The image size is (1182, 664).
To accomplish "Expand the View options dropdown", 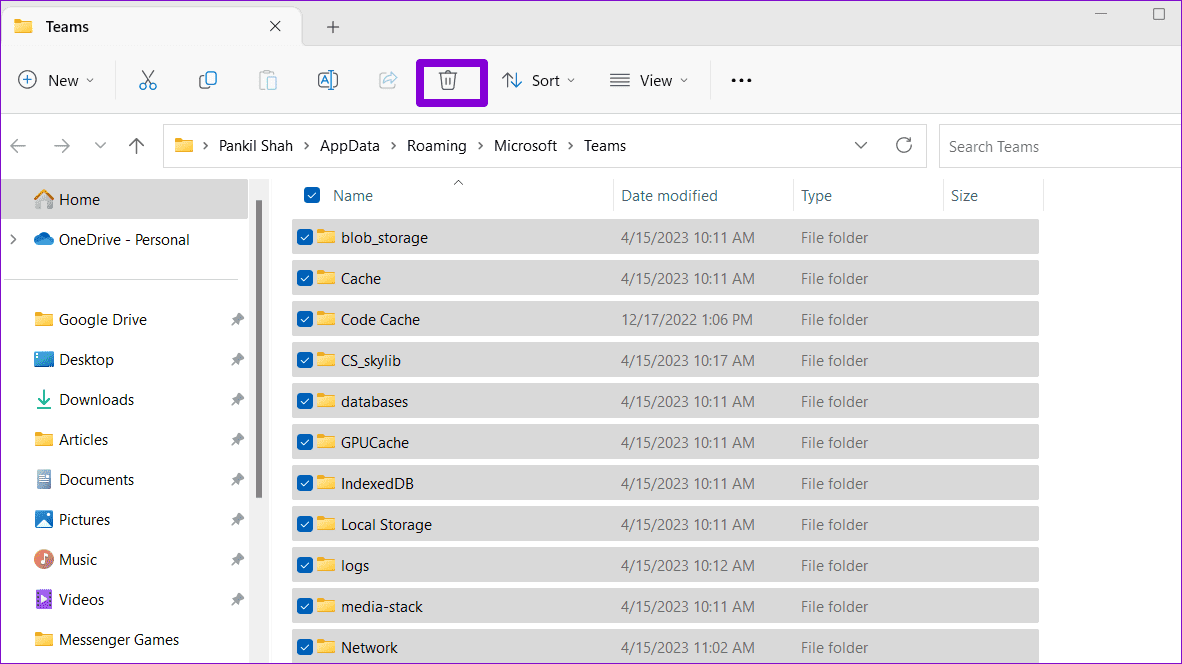I will tap(649, 81).
